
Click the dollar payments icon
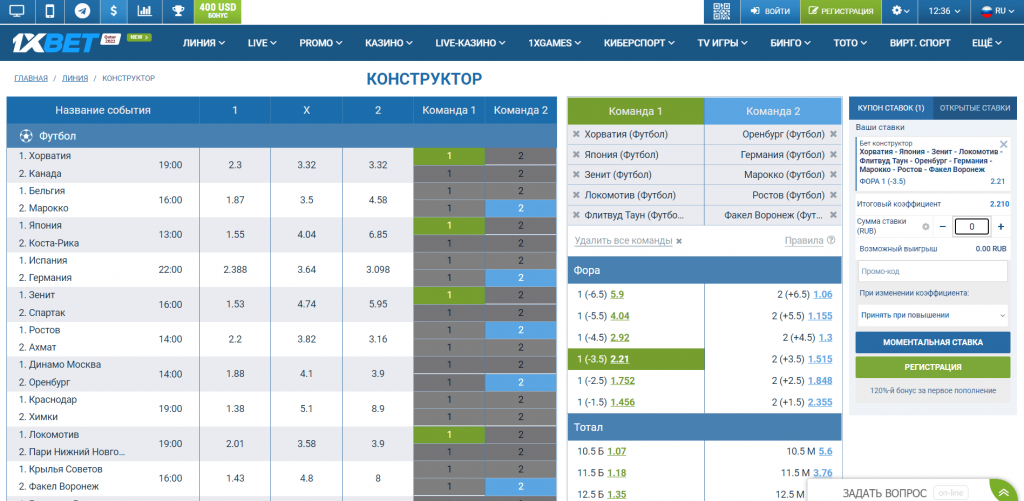point(114,11)
